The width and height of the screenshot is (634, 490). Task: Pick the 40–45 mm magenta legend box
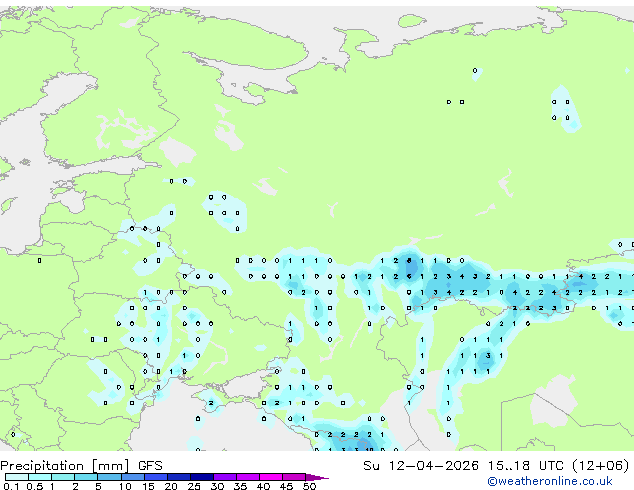click(271, 477)
